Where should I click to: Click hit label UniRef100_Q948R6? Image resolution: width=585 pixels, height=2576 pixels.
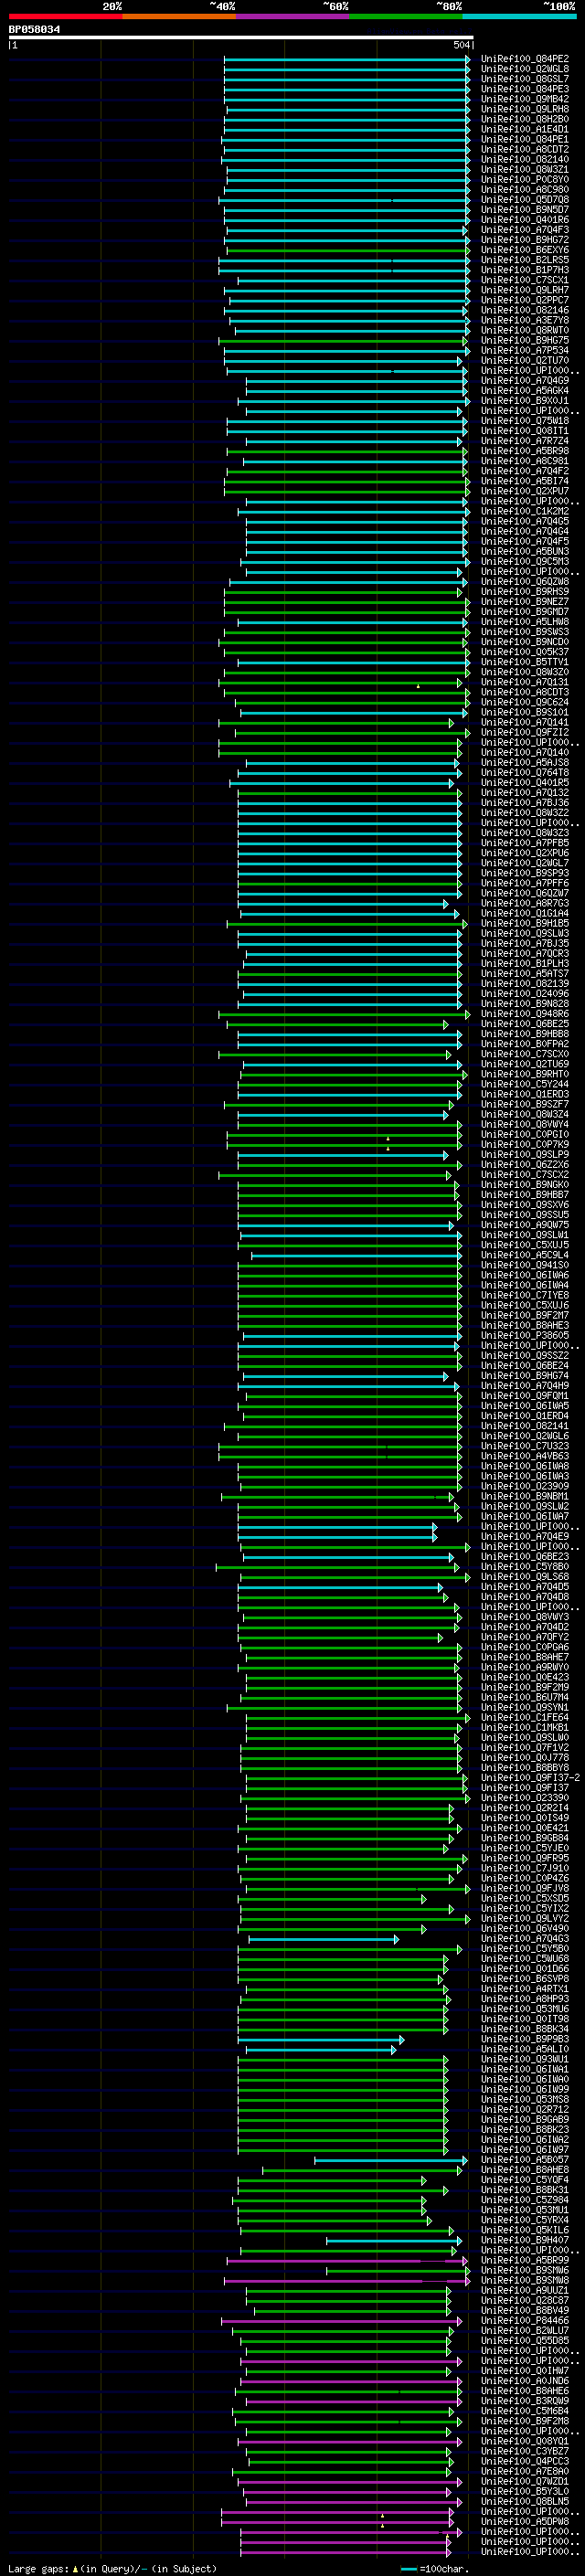(x=525, y=1014)
